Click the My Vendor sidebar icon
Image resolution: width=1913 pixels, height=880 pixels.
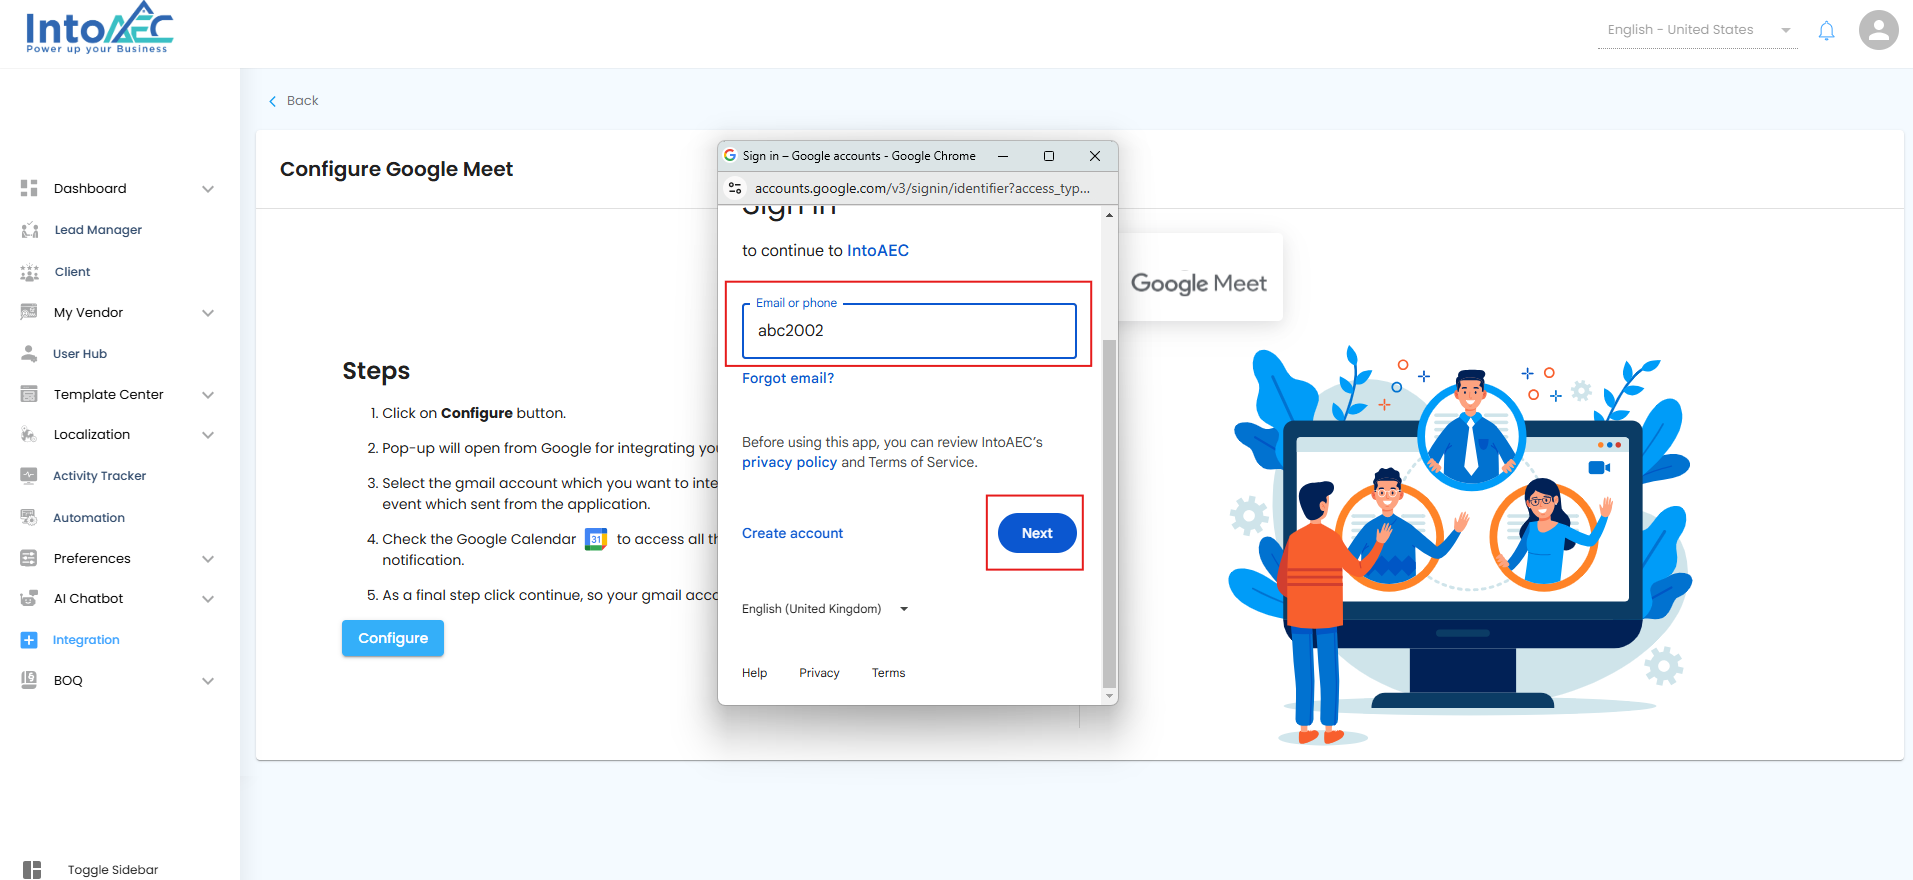pyautogui.click(x=29, y=312)
